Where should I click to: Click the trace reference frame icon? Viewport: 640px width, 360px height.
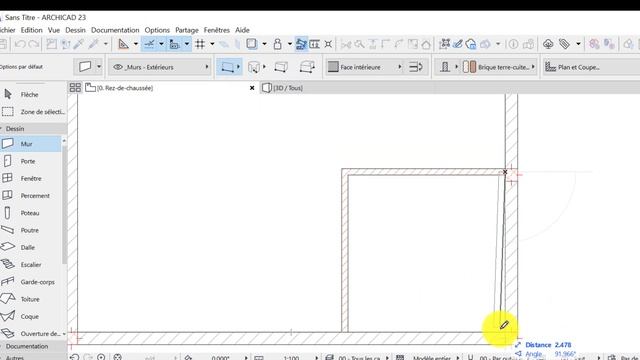pos(252,44)
